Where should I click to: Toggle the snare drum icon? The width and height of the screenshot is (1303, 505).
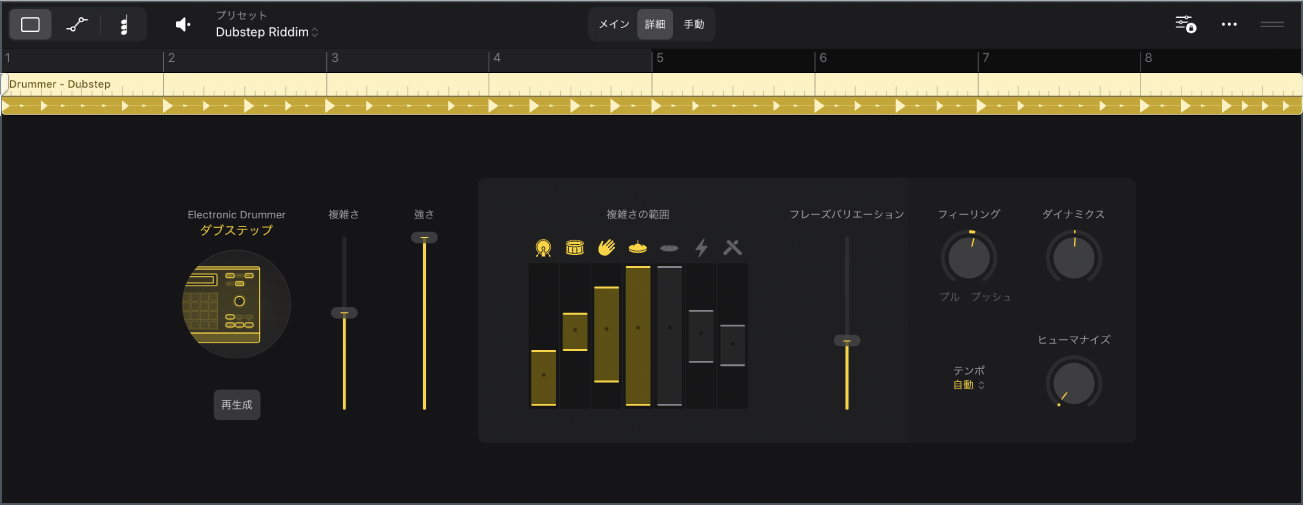pyautogui.click(x=575, y=247)
